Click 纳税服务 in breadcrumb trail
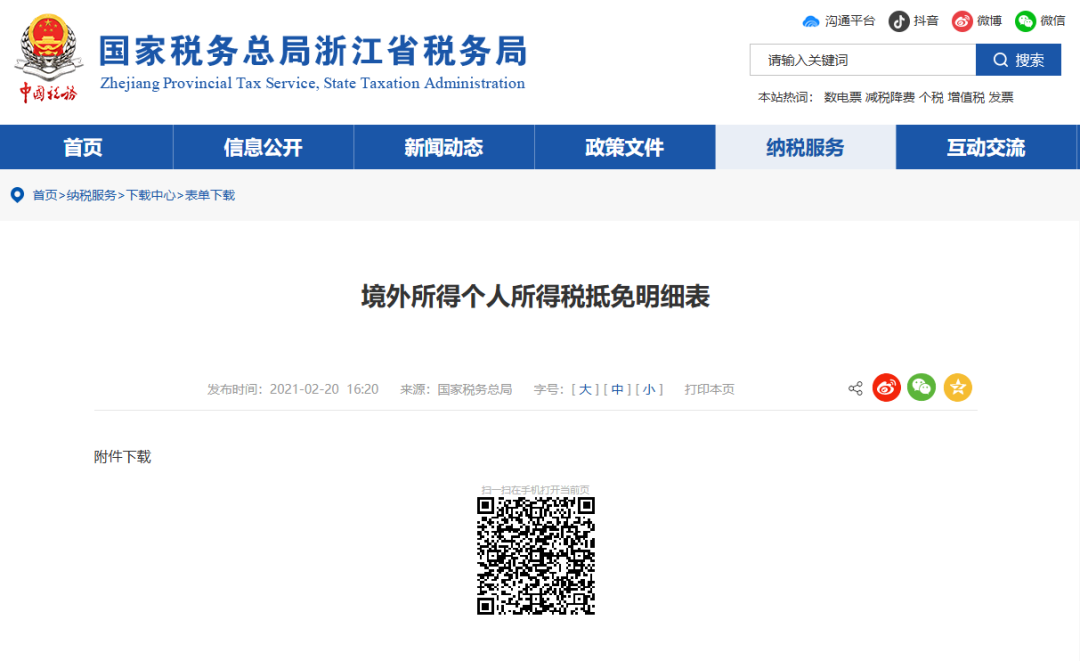 coord(92,196)
